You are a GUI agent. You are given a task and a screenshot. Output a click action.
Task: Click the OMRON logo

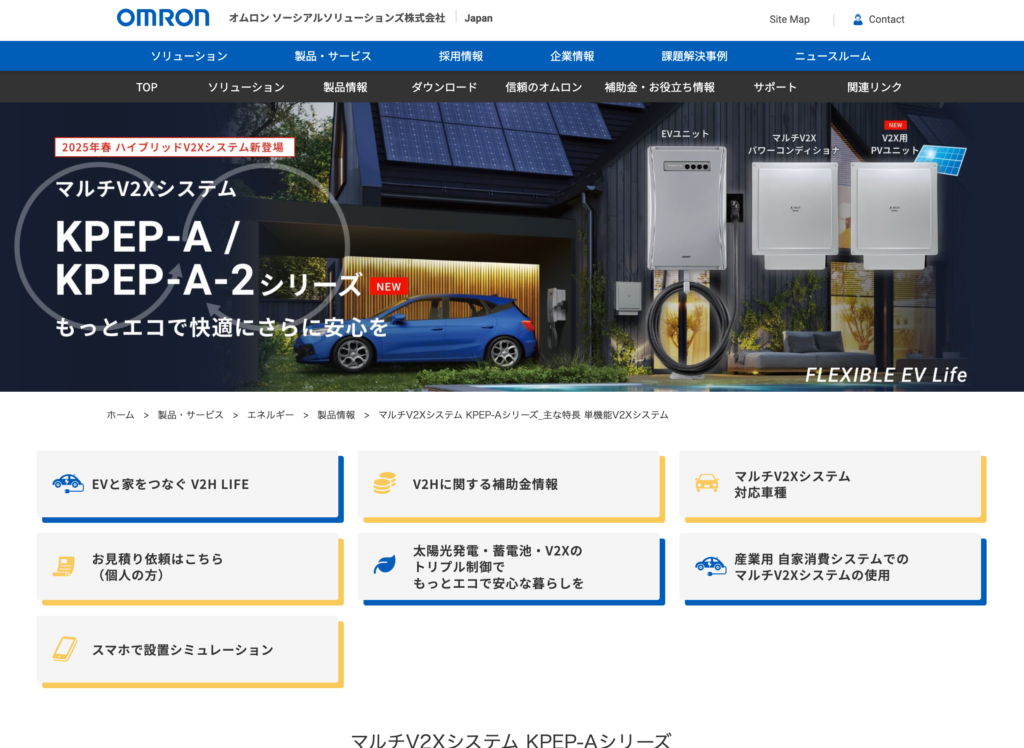click(163, 18)
